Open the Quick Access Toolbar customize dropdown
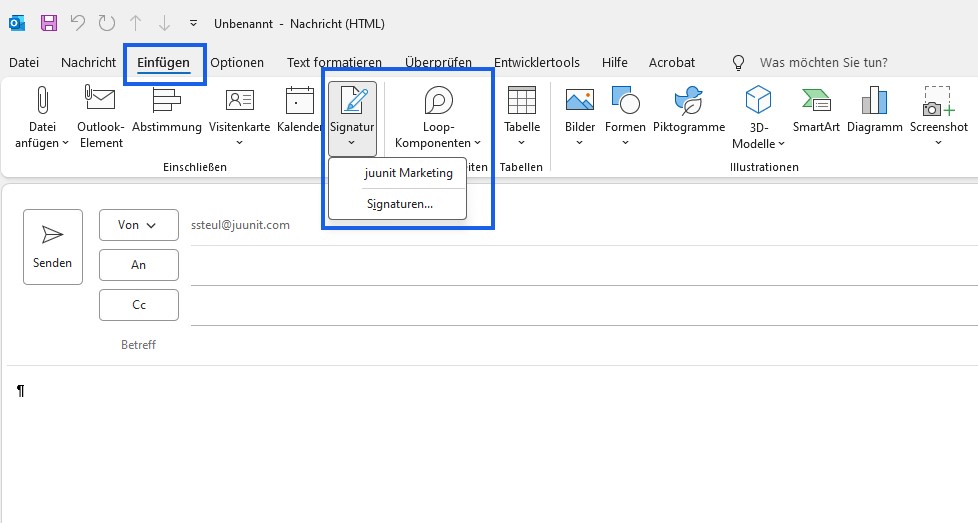This screenshot has width=978, height=523. pyautogui.click(x=193, y=24)
